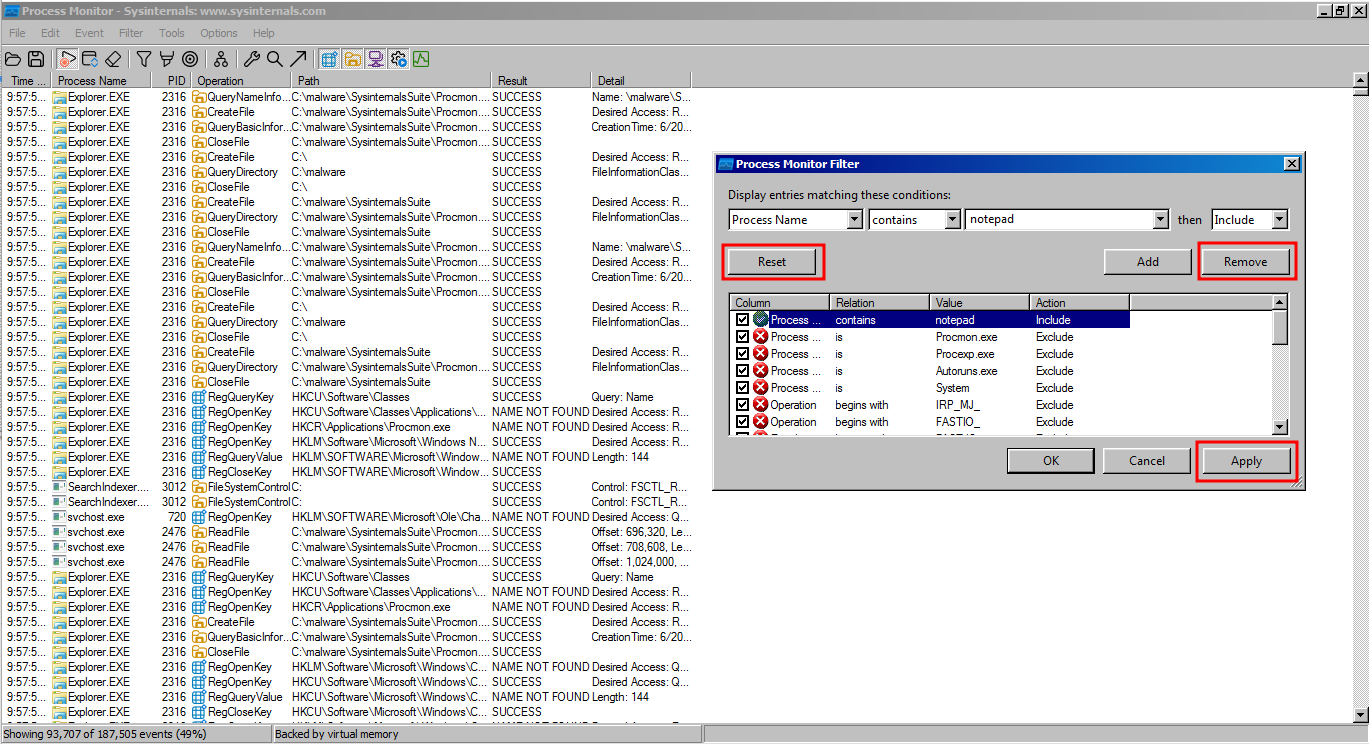1369x744 pixels.
Task: Click the wrench tools toolbar icon
Action: coord(252,59)
